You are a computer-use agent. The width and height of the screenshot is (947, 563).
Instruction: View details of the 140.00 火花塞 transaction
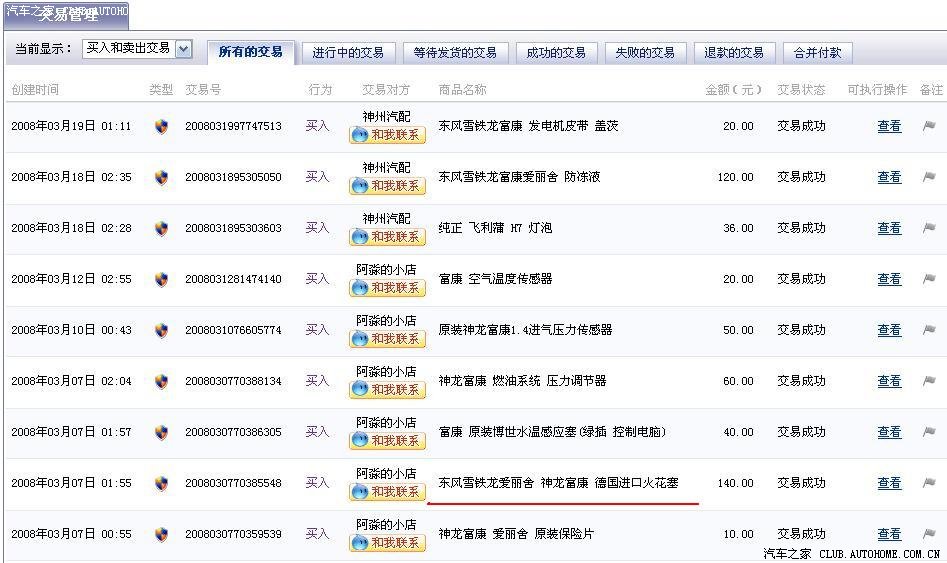(889, 483)
